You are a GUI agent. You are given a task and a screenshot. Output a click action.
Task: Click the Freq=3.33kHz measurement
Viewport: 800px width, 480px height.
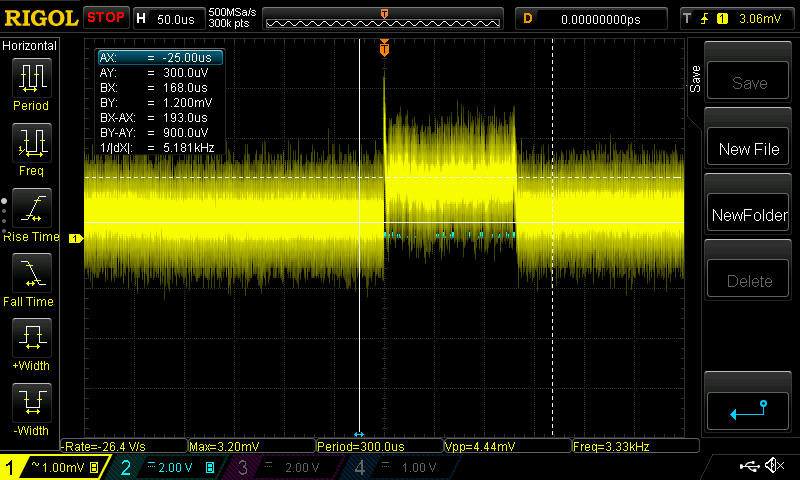pyautogui.click(x=636, y=446)
